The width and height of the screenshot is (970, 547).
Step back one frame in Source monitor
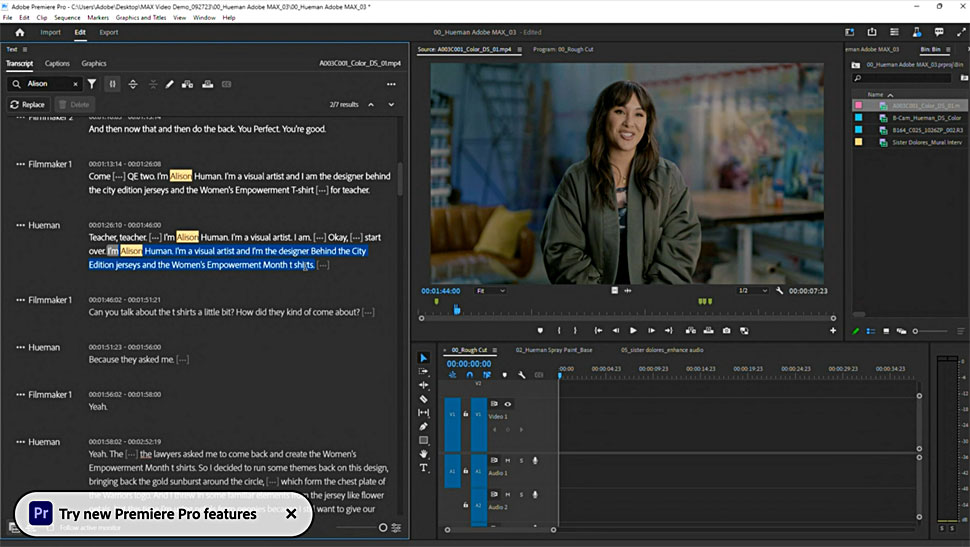click(616, 330)
